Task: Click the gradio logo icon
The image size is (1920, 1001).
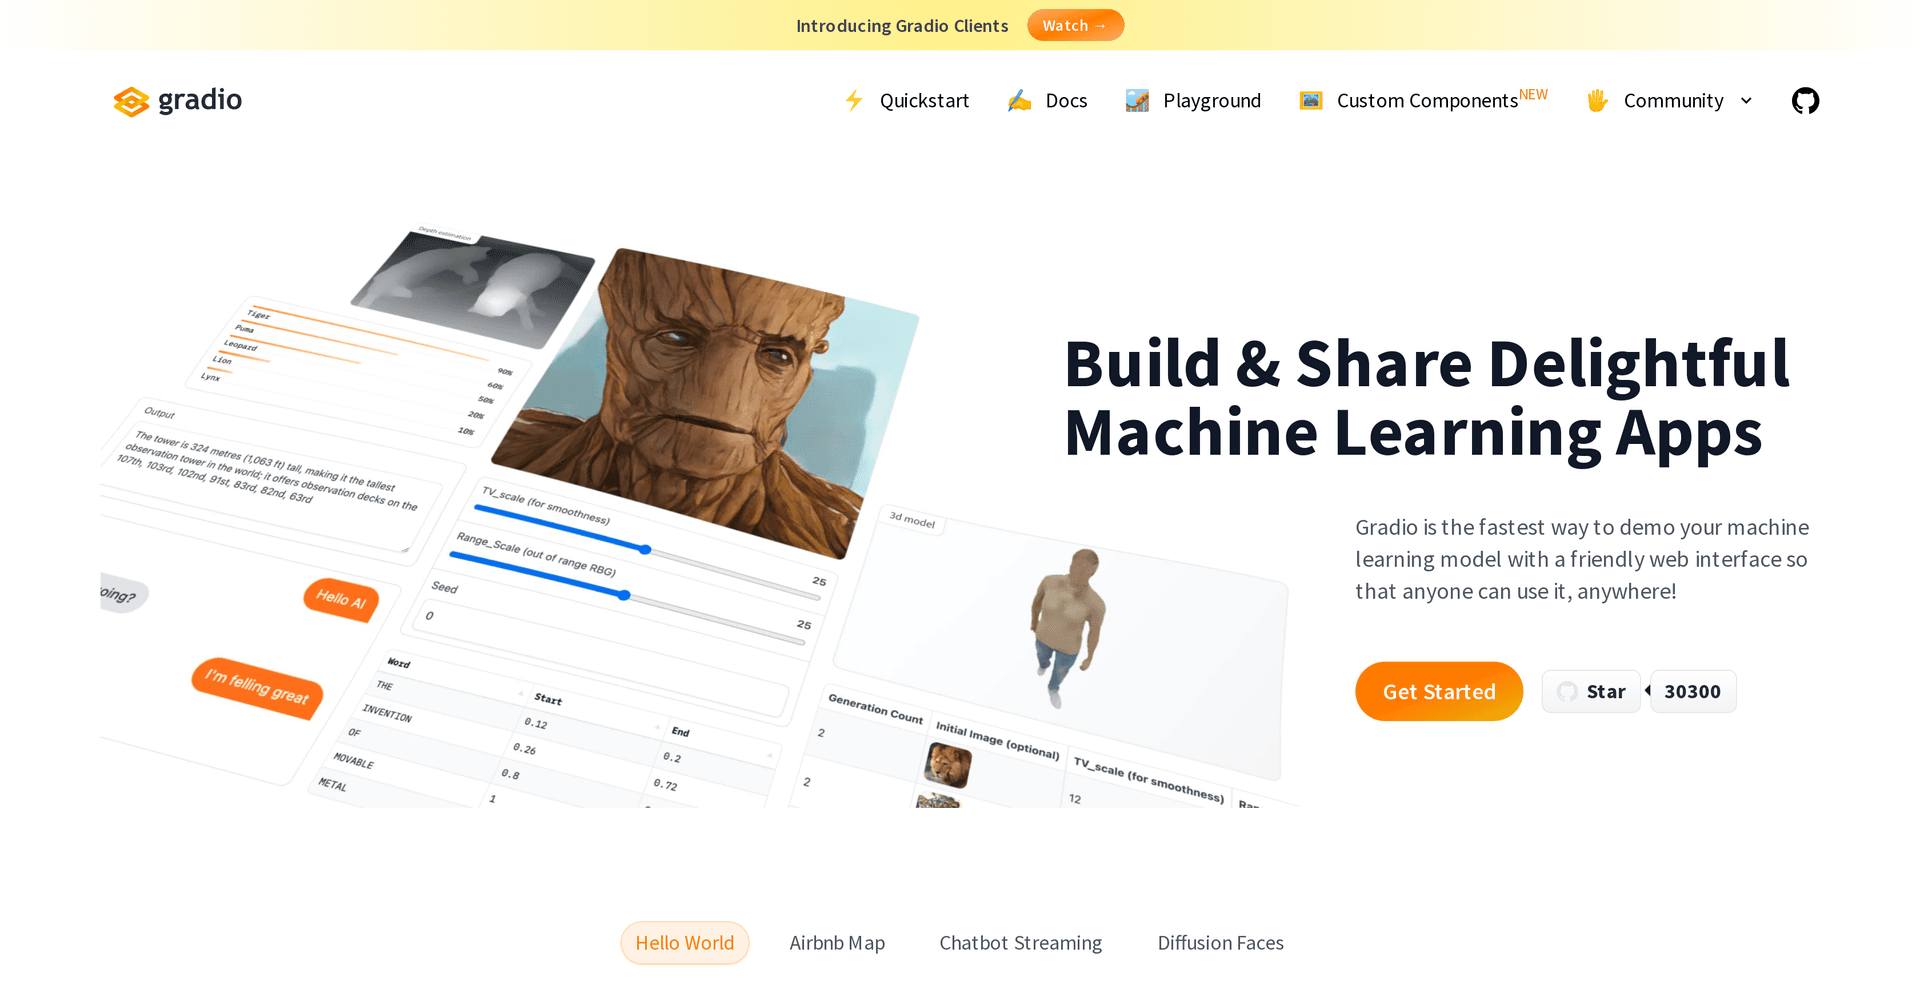Action: click(131, 101)
